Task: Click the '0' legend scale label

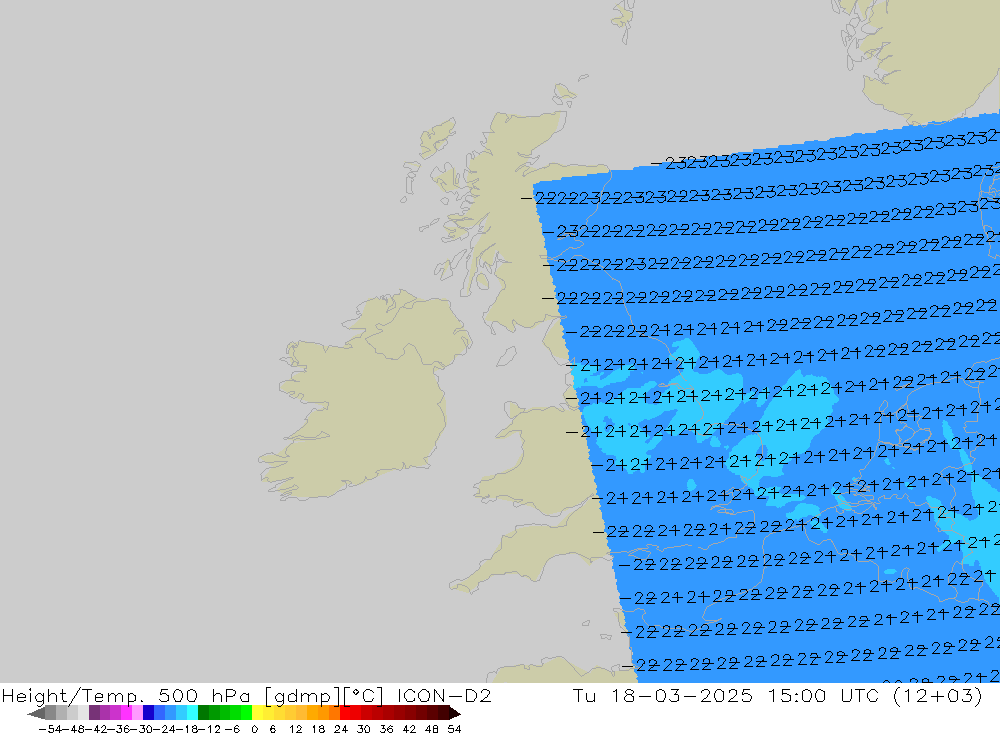Action: click(255, 729)
